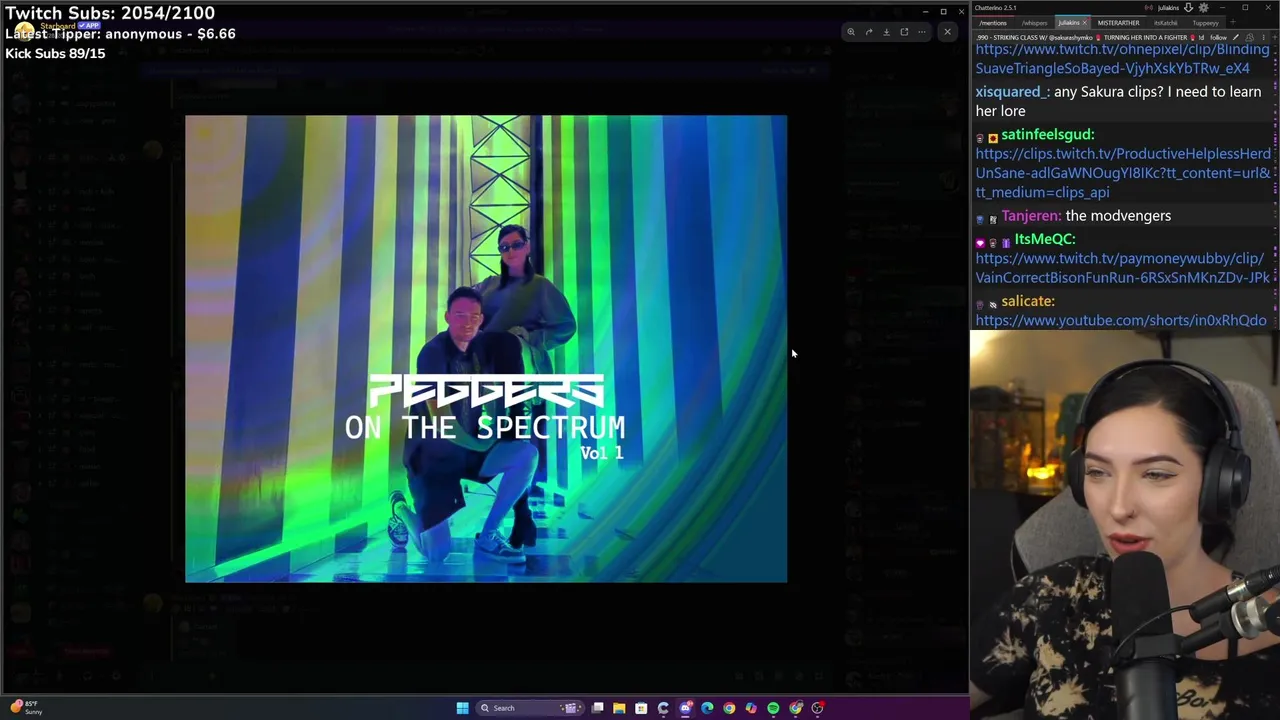
Task: Select the juliakins chat tab
Action: pos(1069,23)
